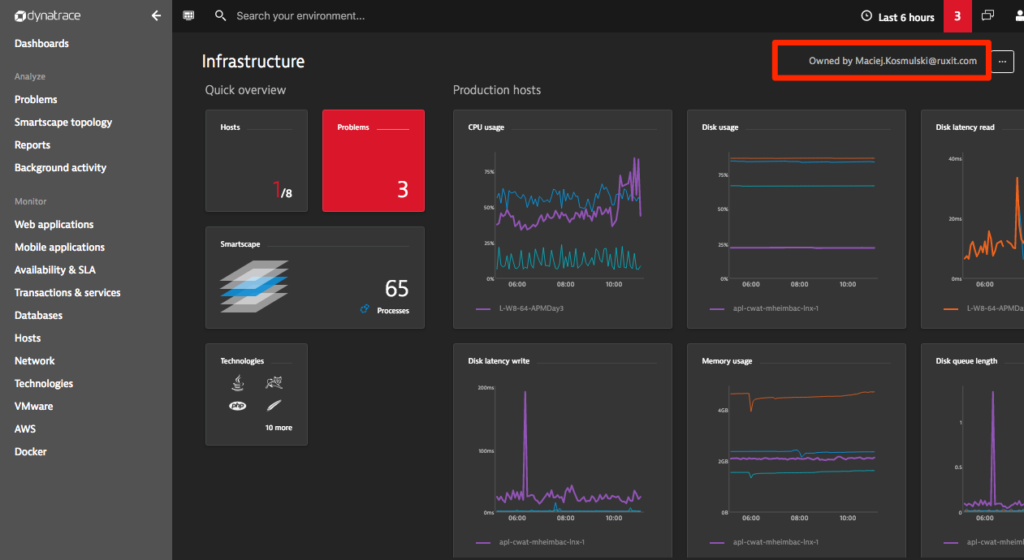Open the user profile icon

pos(1019,16)
